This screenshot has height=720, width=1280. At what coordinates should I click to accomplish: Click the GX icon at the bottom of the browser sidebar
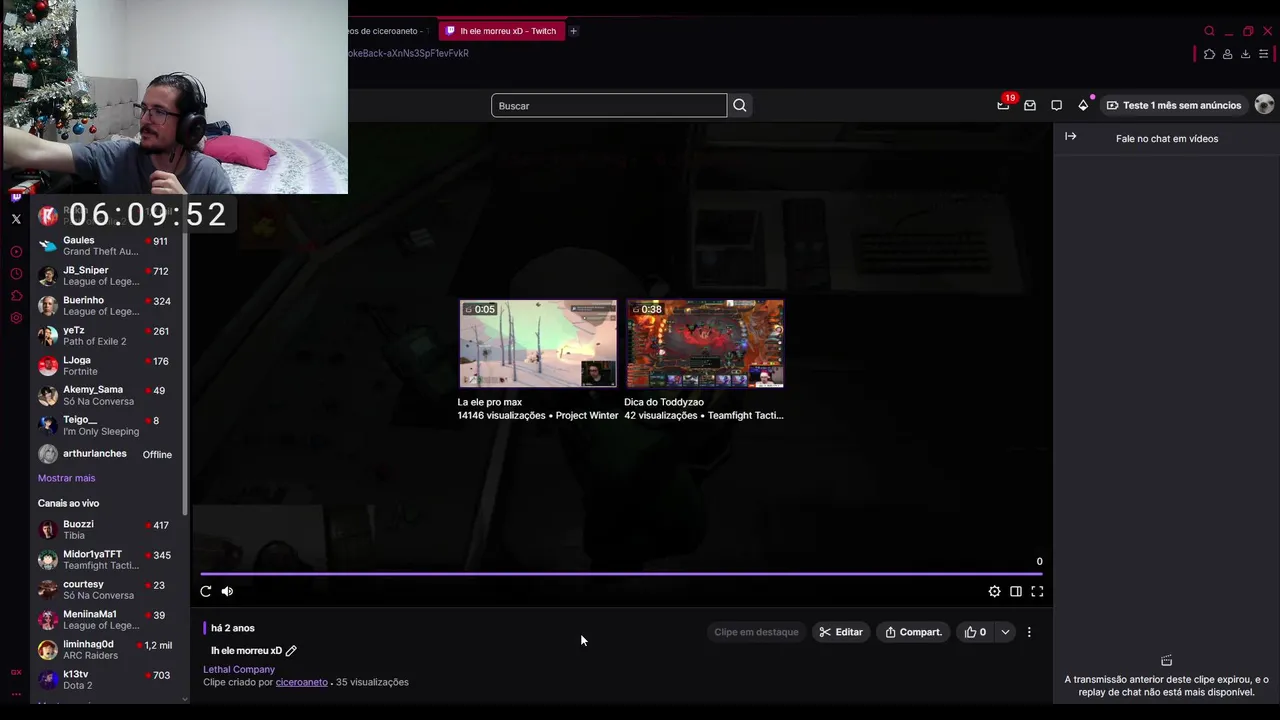[x=16, y=672]
